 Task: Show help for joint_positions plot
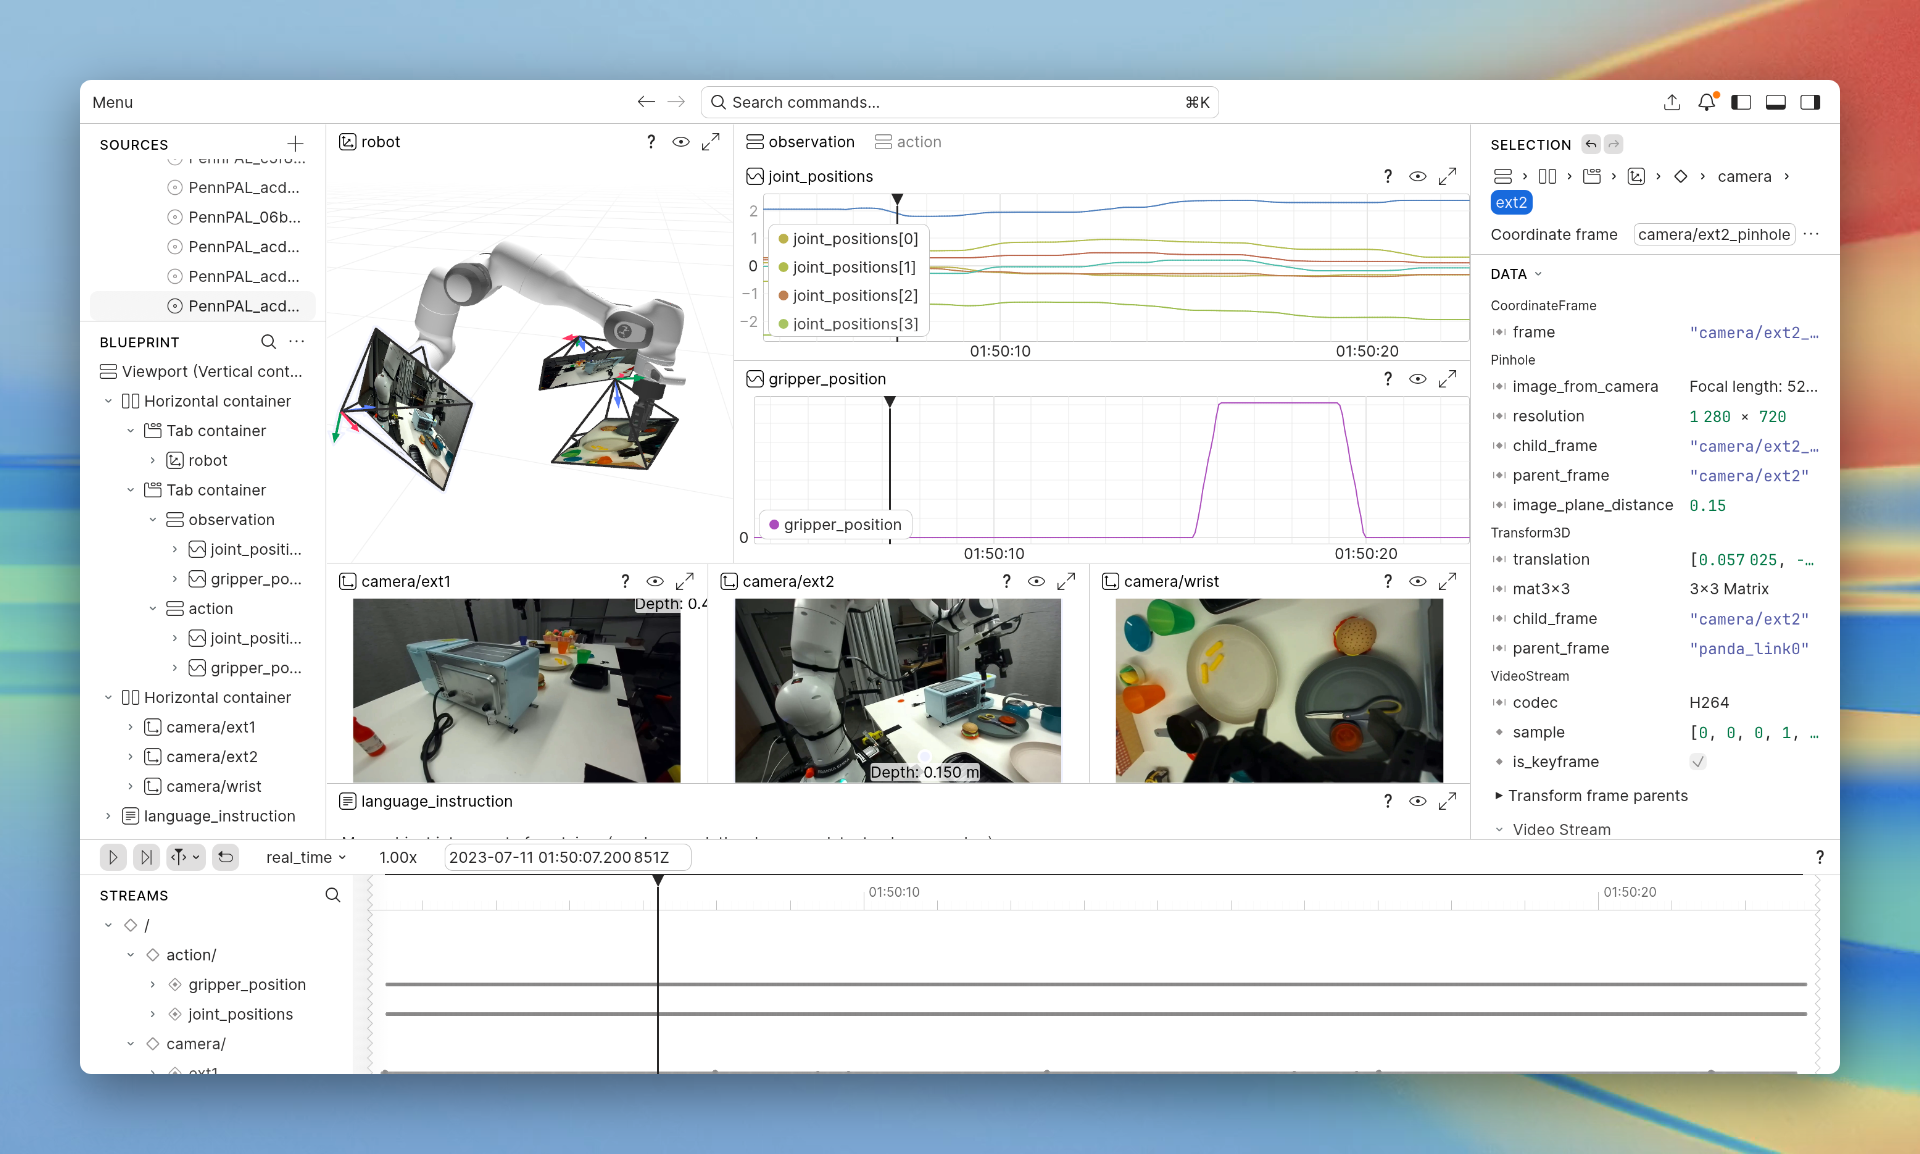[1387, 176]
